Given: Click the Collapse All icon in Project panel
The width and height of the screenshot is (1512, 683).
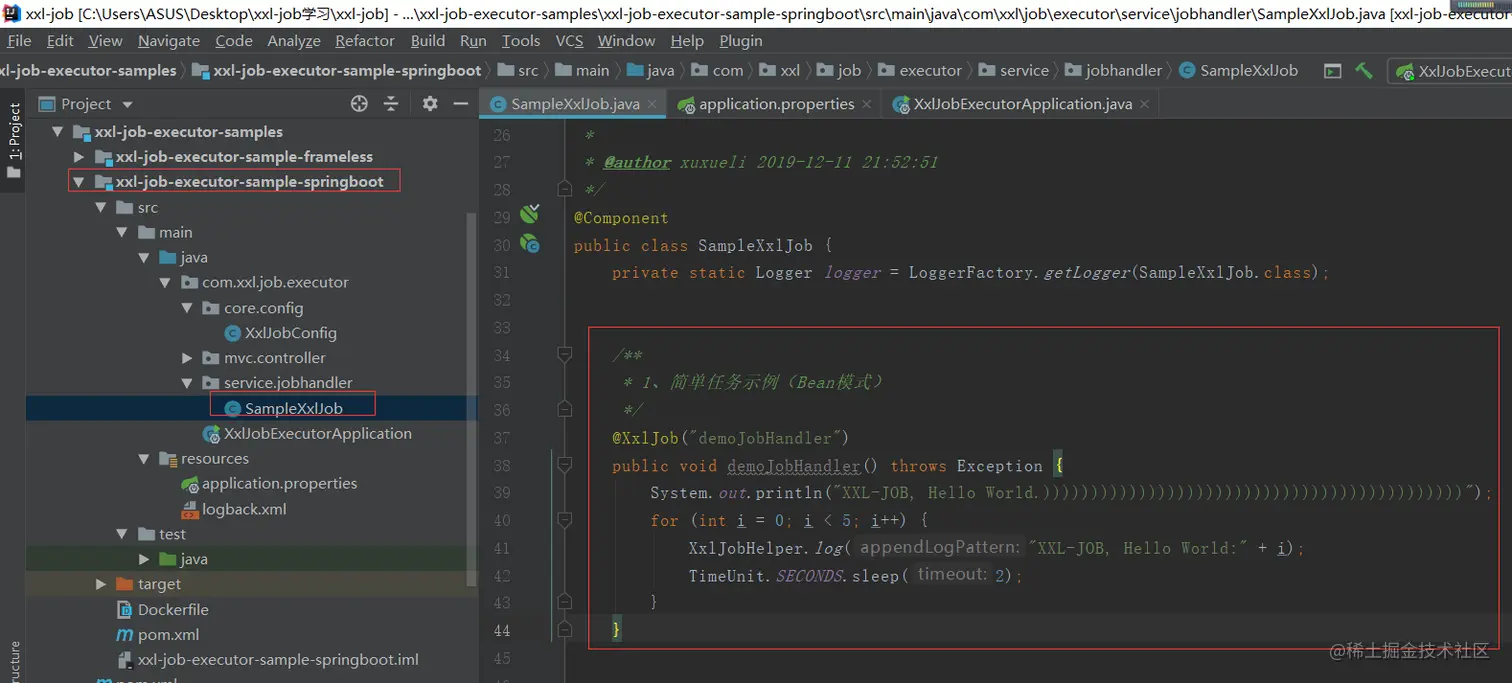Looking at the screenshot, I should tap(391, 104).
